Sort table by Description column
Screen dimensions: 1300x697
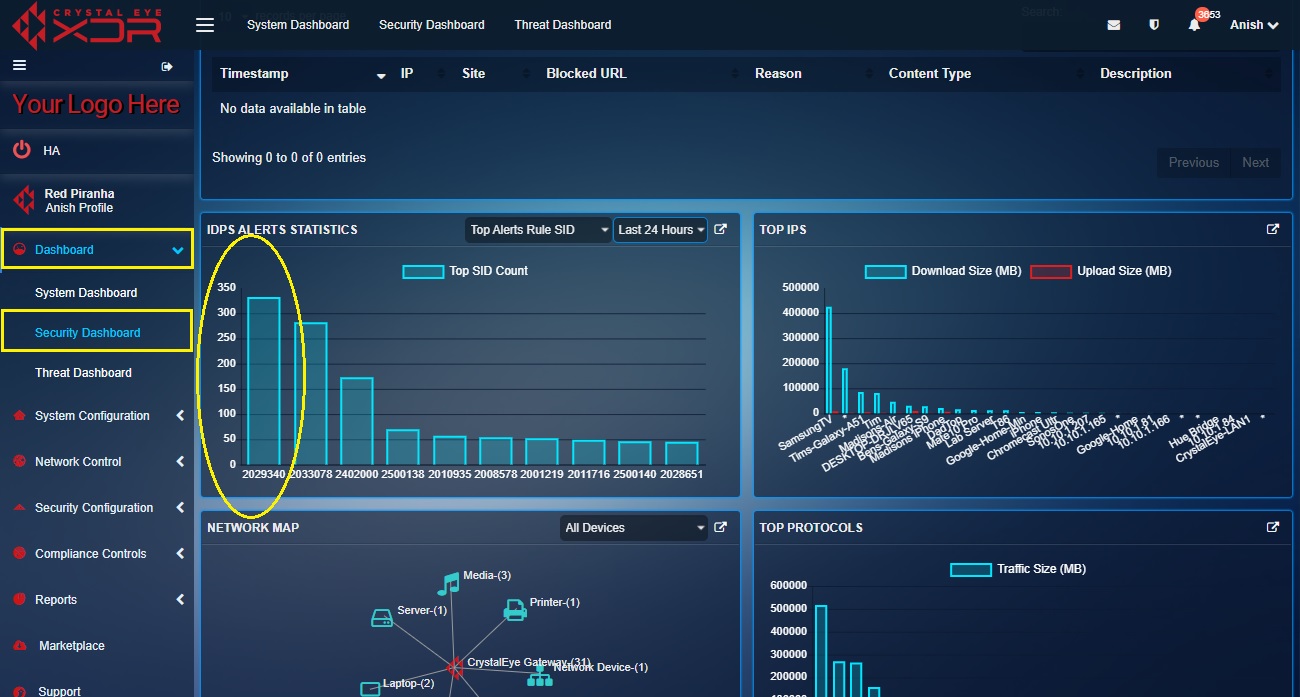[1186, 74]
